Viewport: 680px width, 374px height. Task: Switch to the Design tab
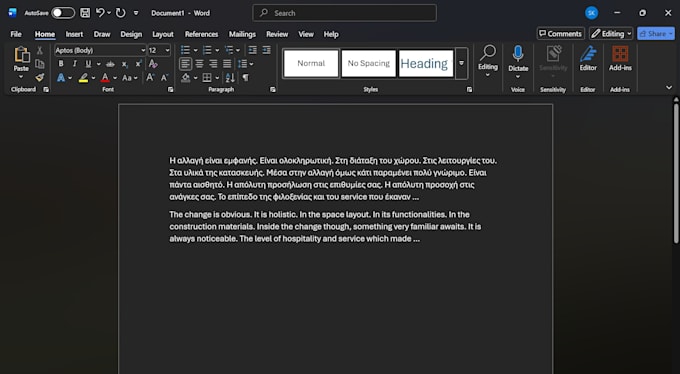tap(131, 34)
